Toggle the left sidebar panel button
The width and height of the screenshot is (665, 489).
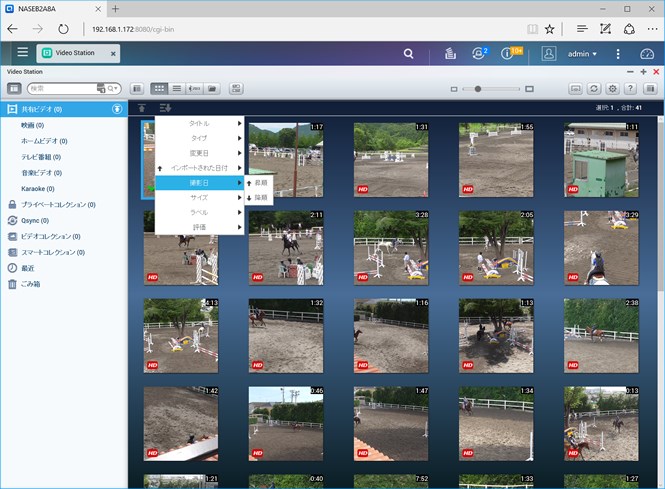(14, 89)
